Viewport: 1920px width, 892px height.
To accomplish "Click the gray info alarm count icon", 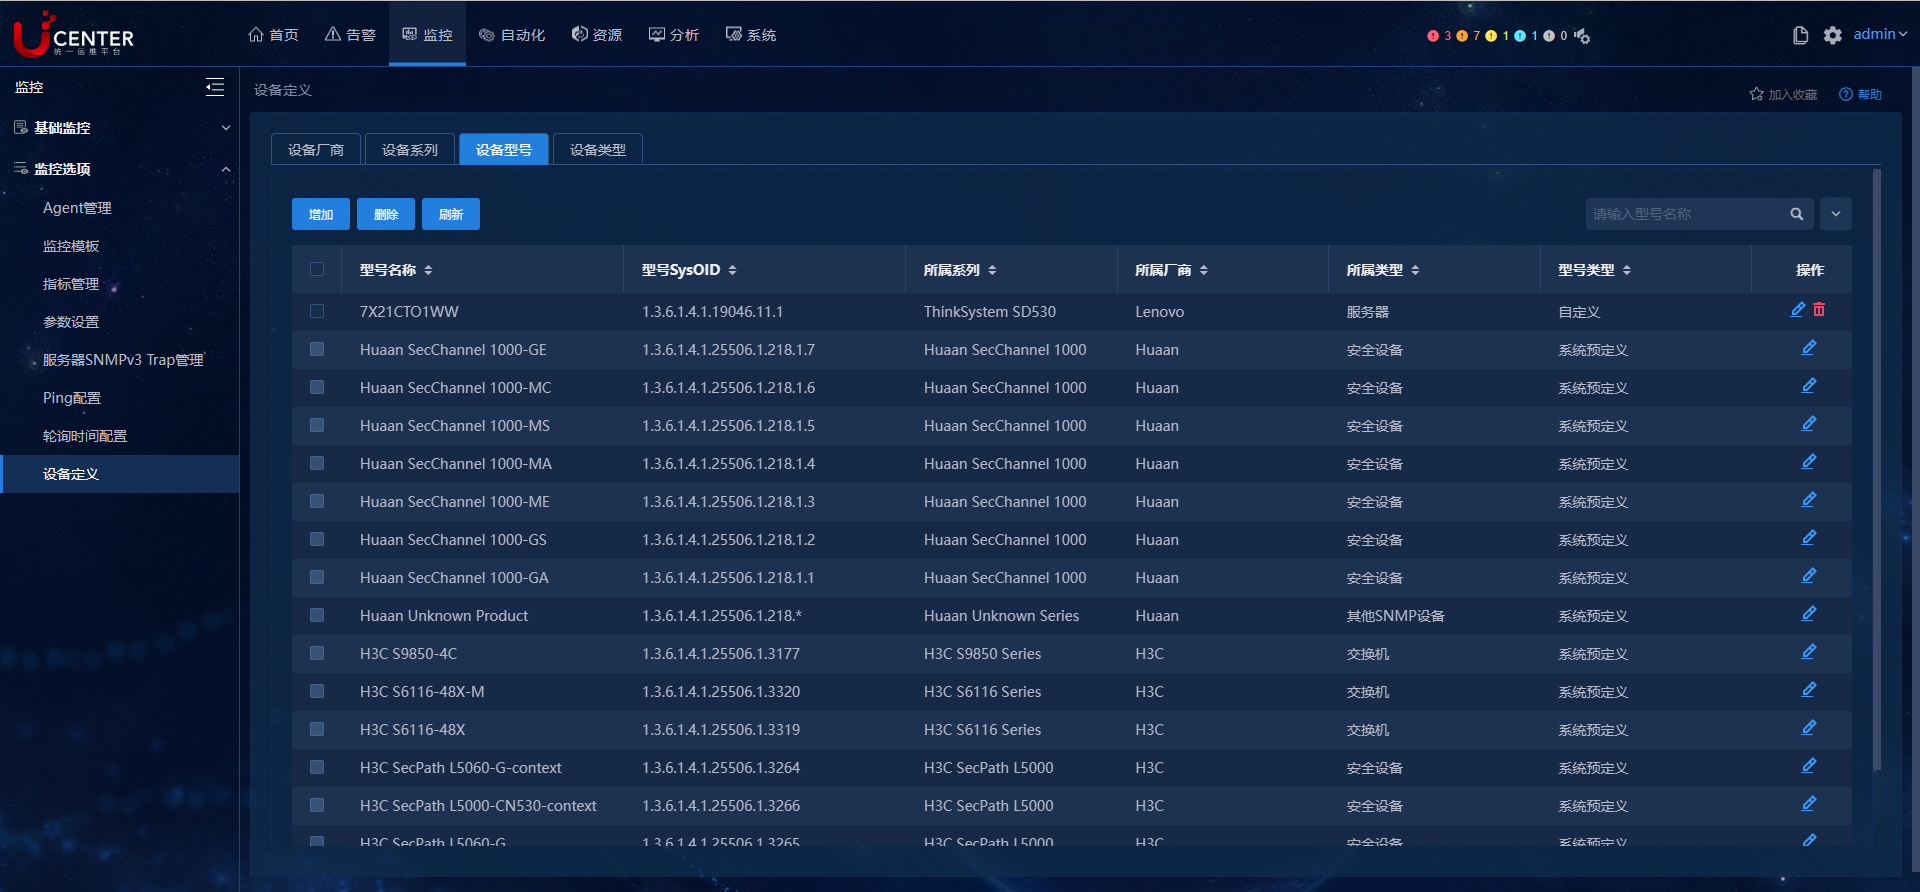I will [x=1549, y=36].
